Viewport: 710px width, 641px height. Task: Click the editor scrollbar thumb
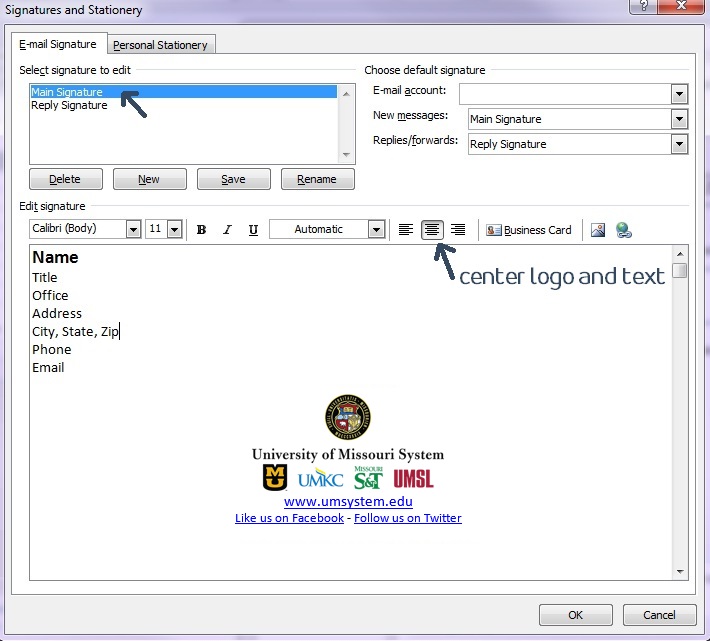680,270
